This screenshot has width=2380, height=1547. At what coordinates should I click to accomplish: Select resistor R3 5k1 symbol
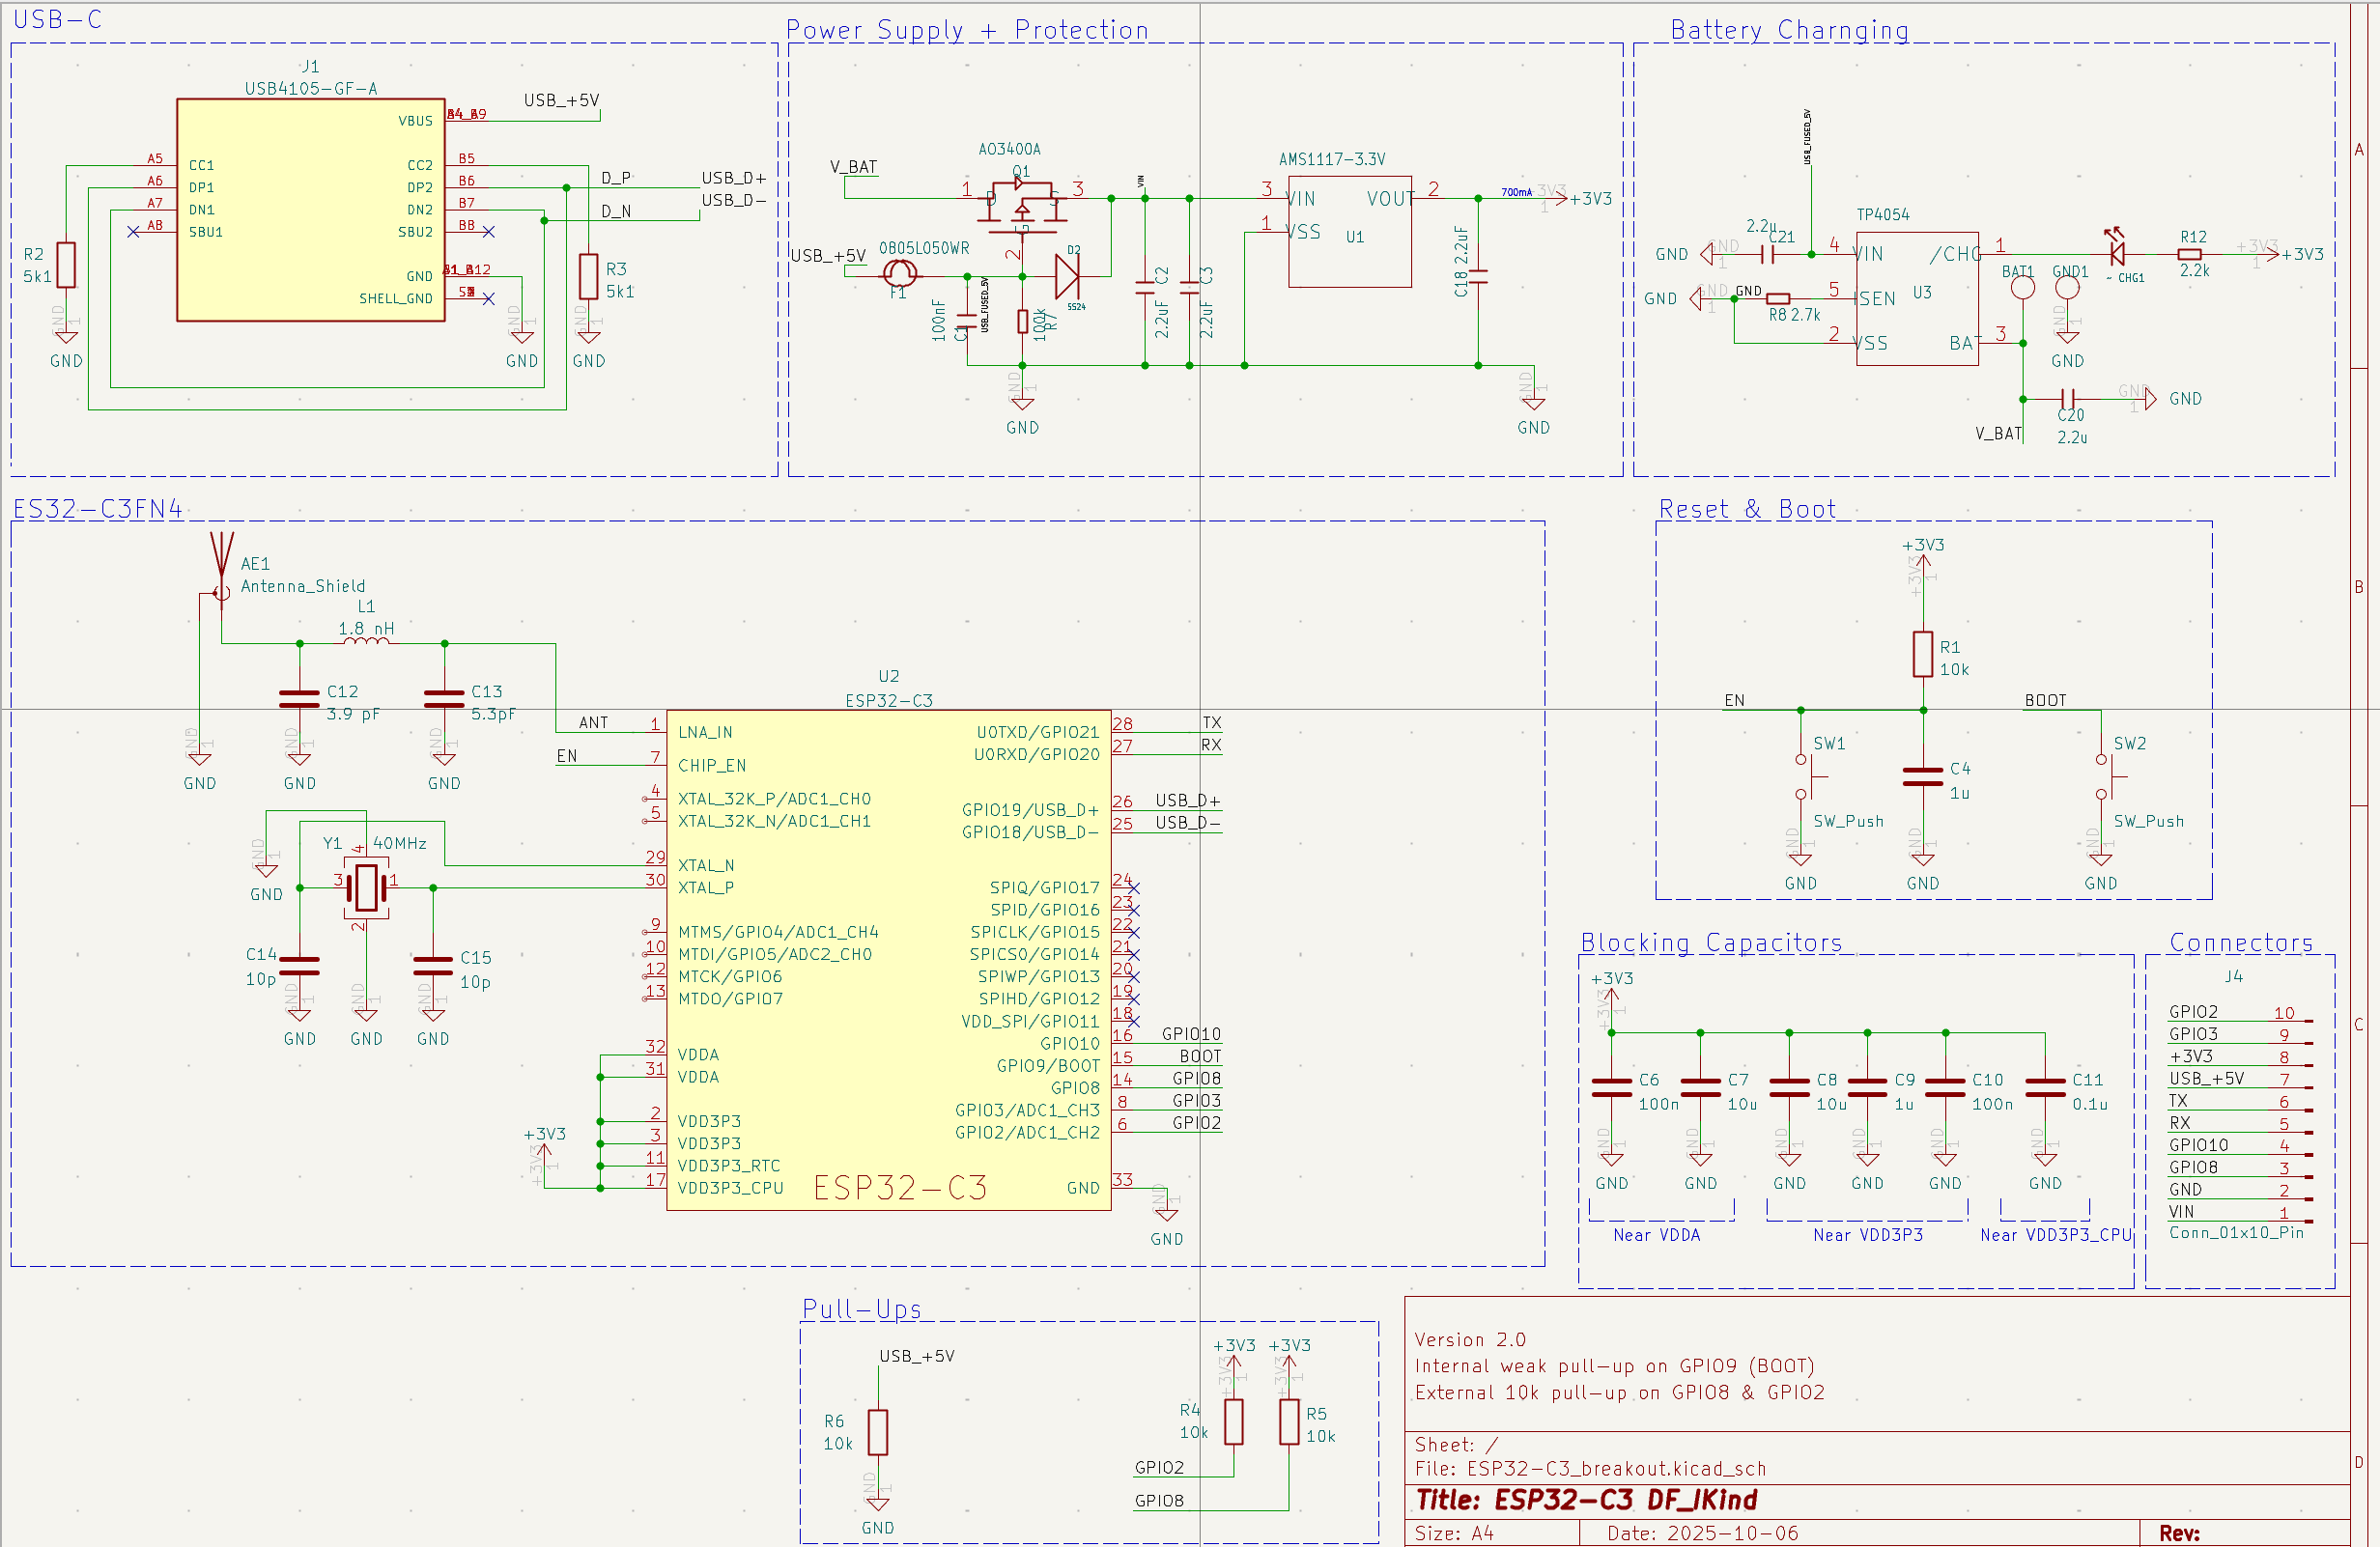pos(589,277)
